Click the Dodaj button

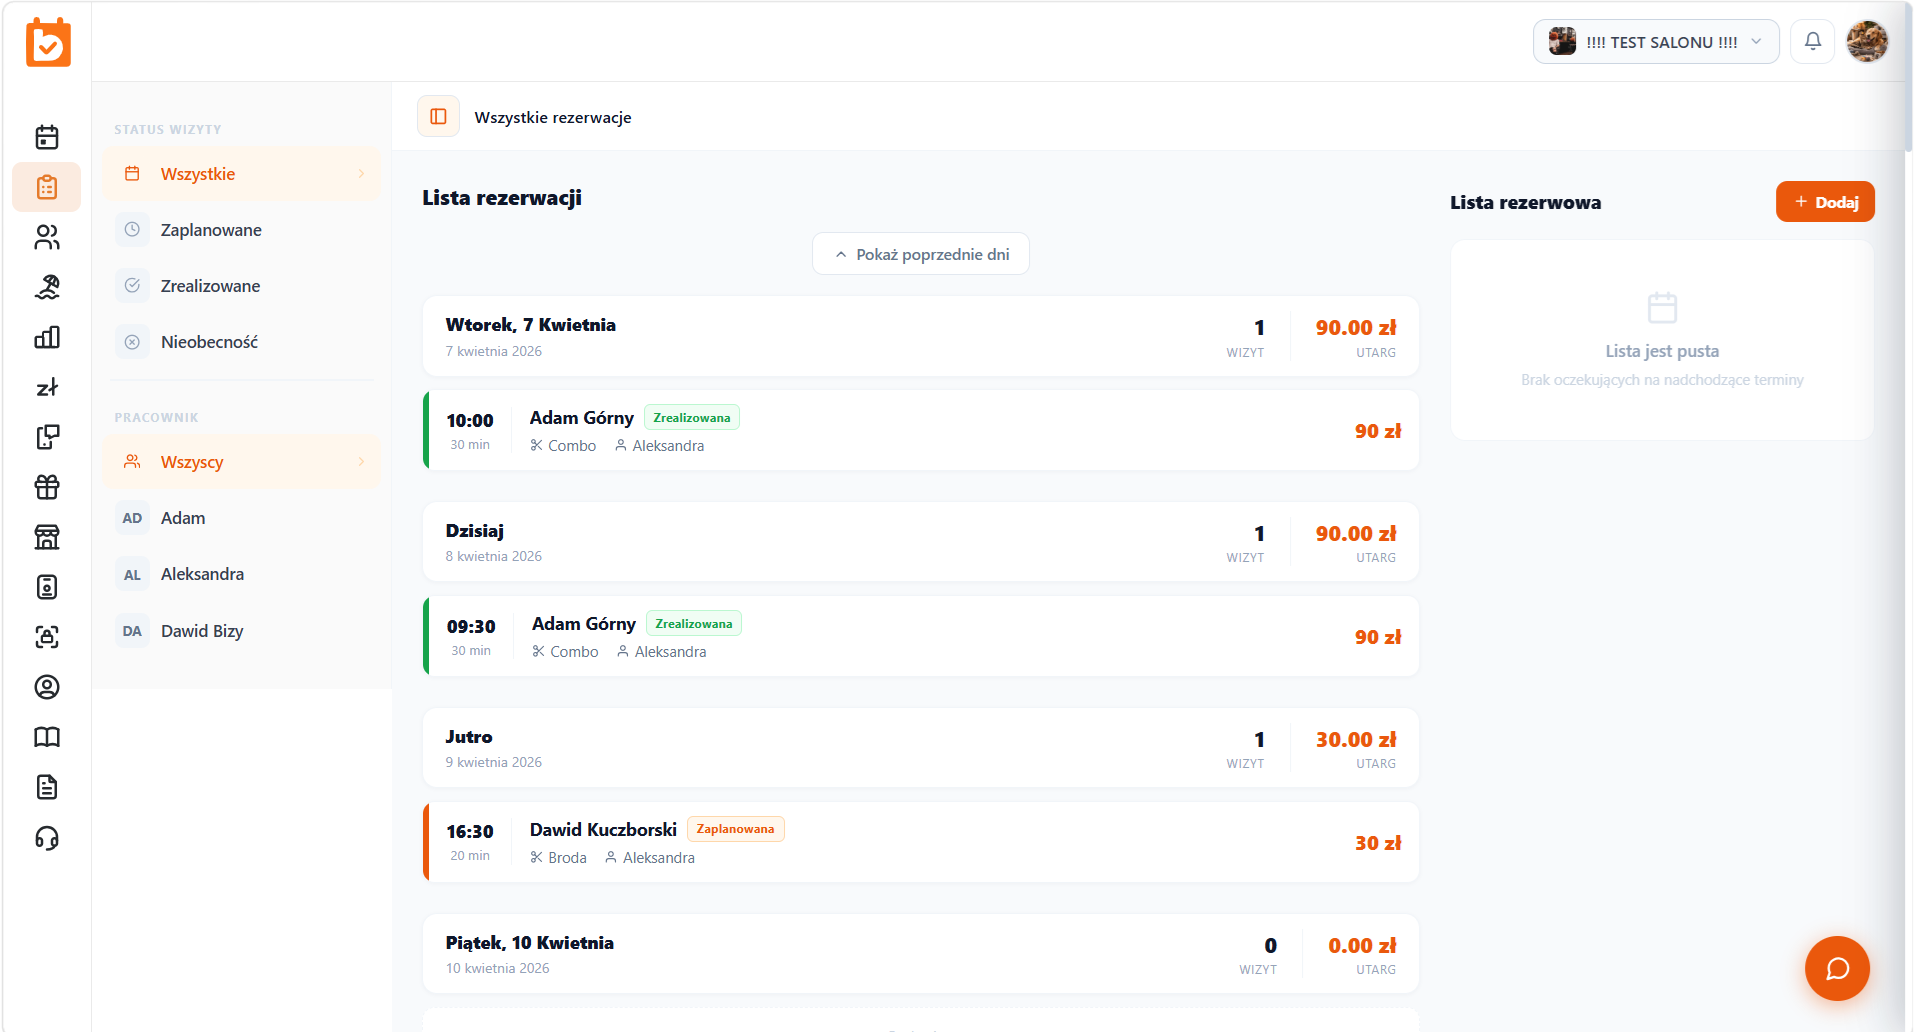click(x=1824, y=202)
